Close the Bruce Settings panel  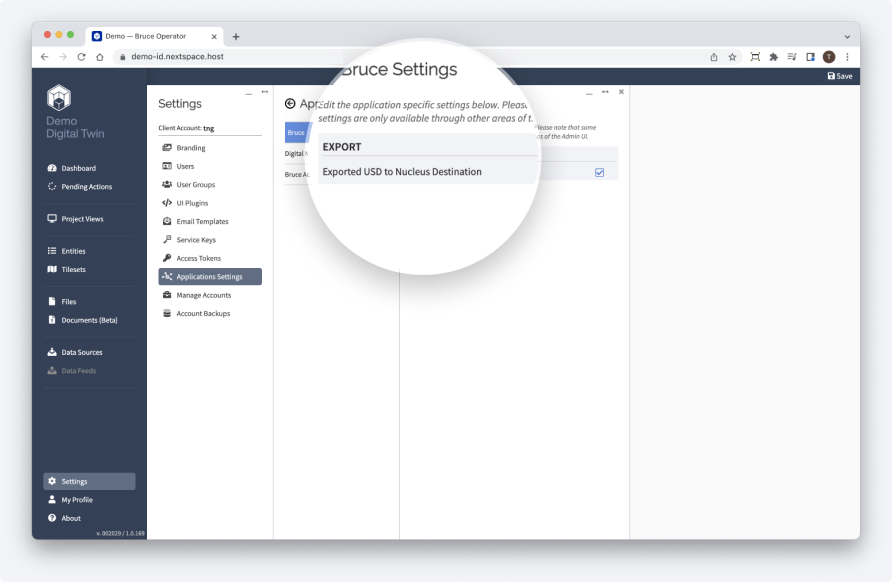pyautogui.click(x=621, y=92)
